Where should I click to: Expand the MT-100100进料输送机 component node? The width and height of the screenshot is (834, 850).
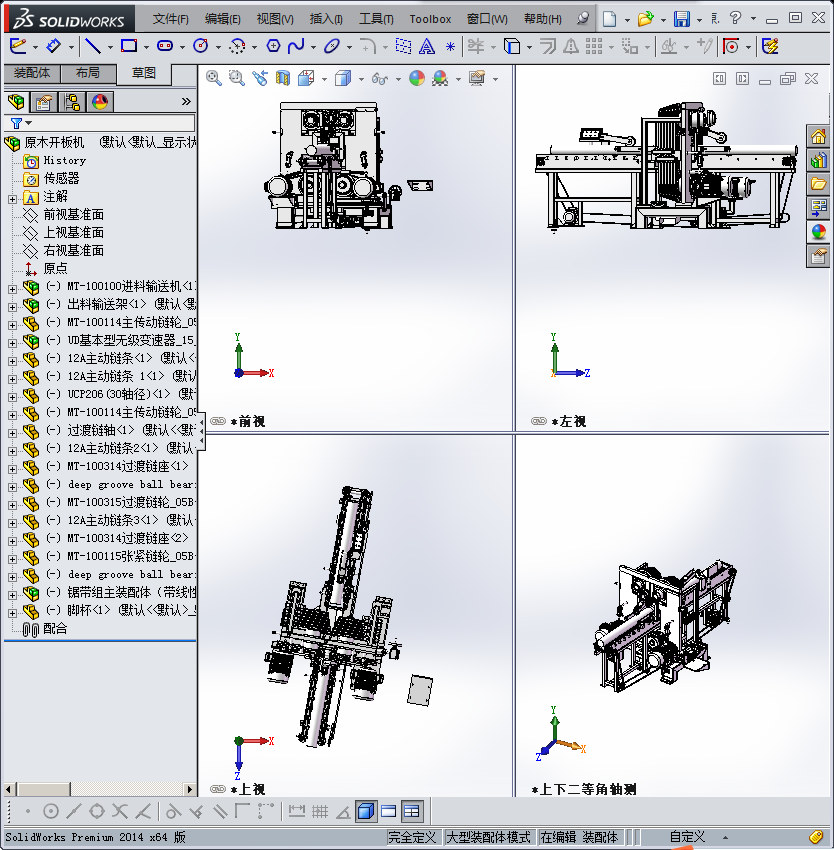pyautogui.click(x=12, y=287)
